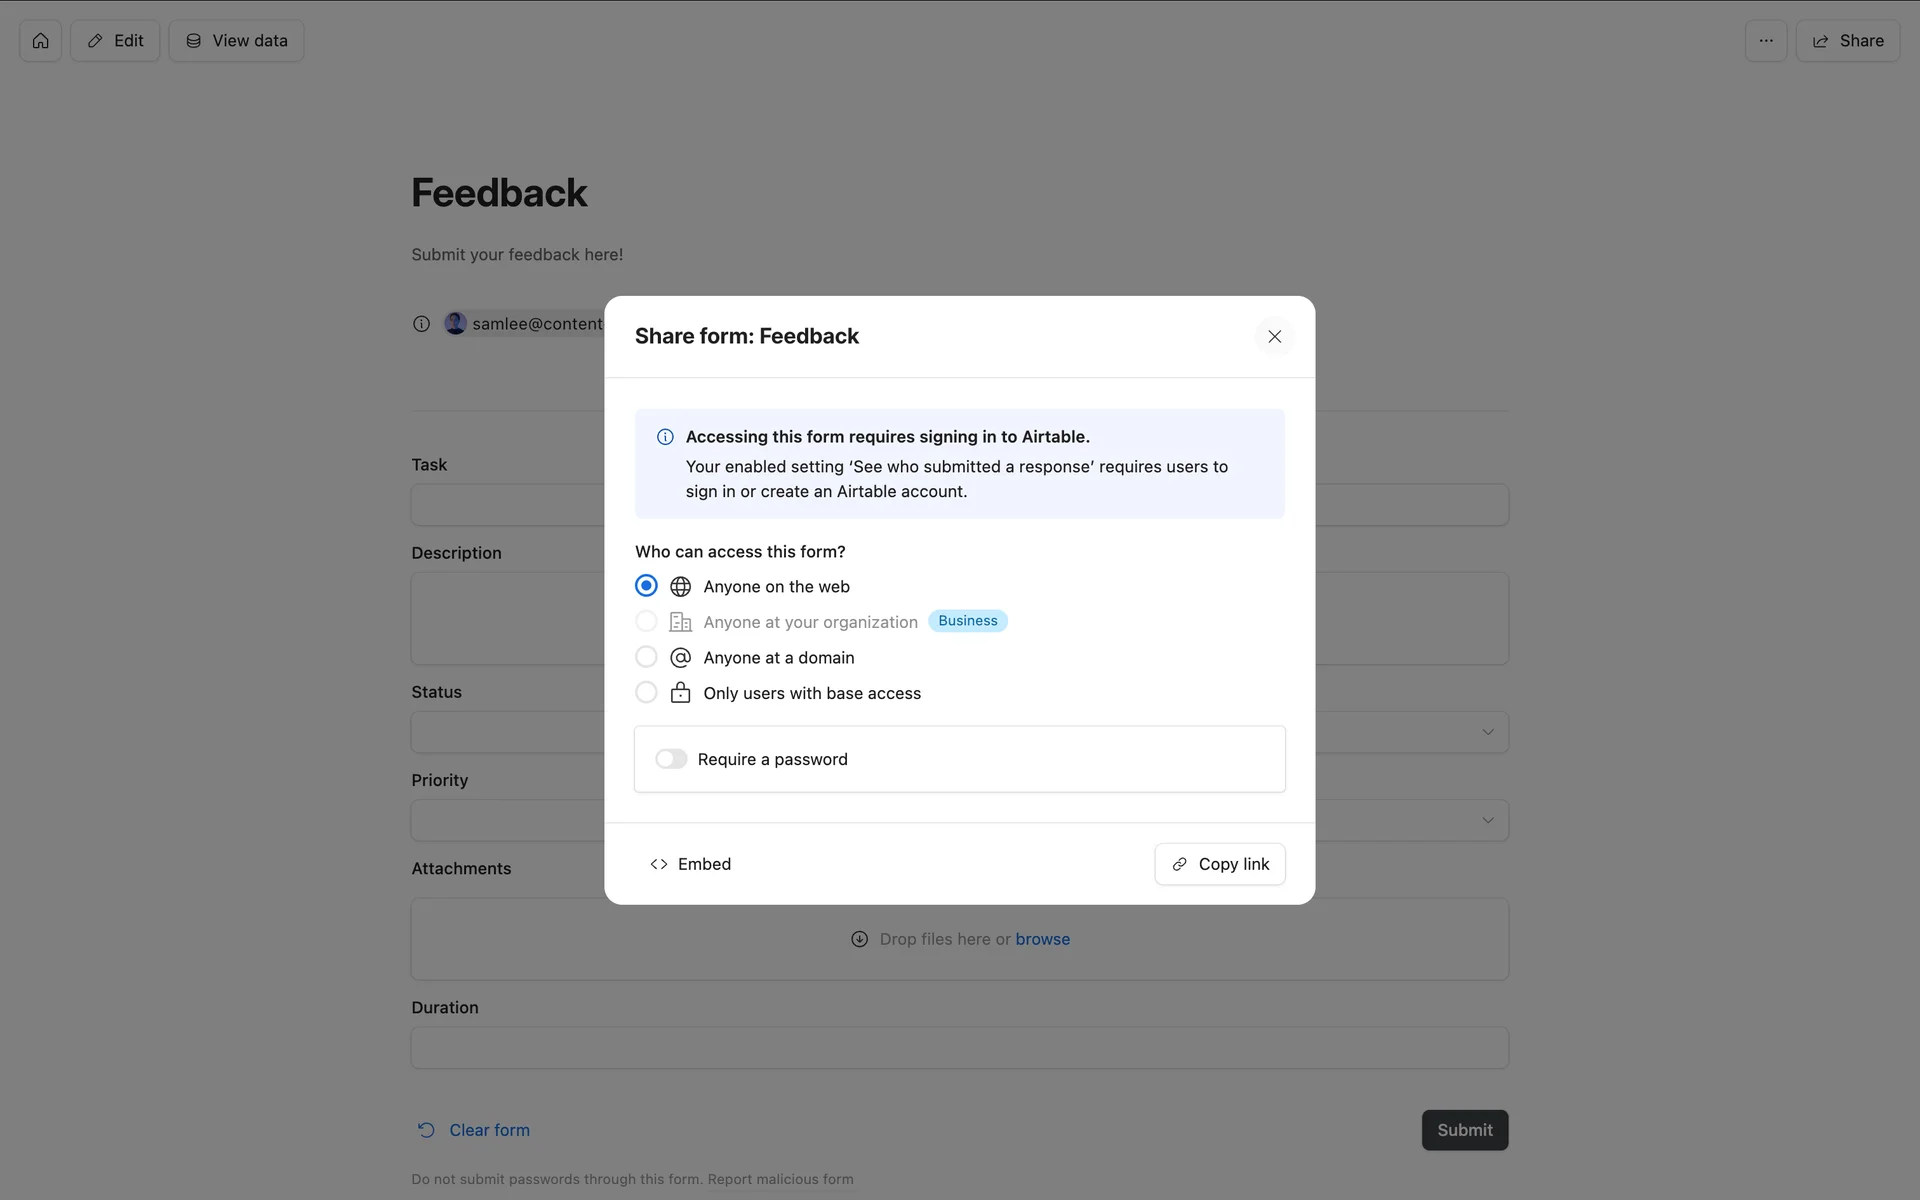Screen dimensions: 1920x1200
Task: Click the browse files link
Action: coord(1042,939)
